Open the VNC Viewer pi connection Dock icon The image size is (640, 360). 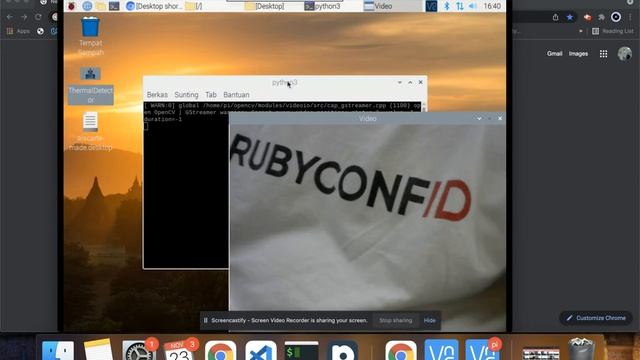point(482,350)
